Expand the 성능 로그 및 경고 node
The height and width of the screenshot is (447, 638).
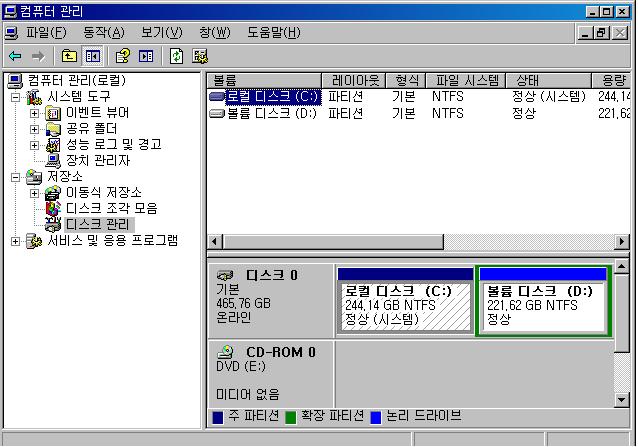(x=35, y=145)
